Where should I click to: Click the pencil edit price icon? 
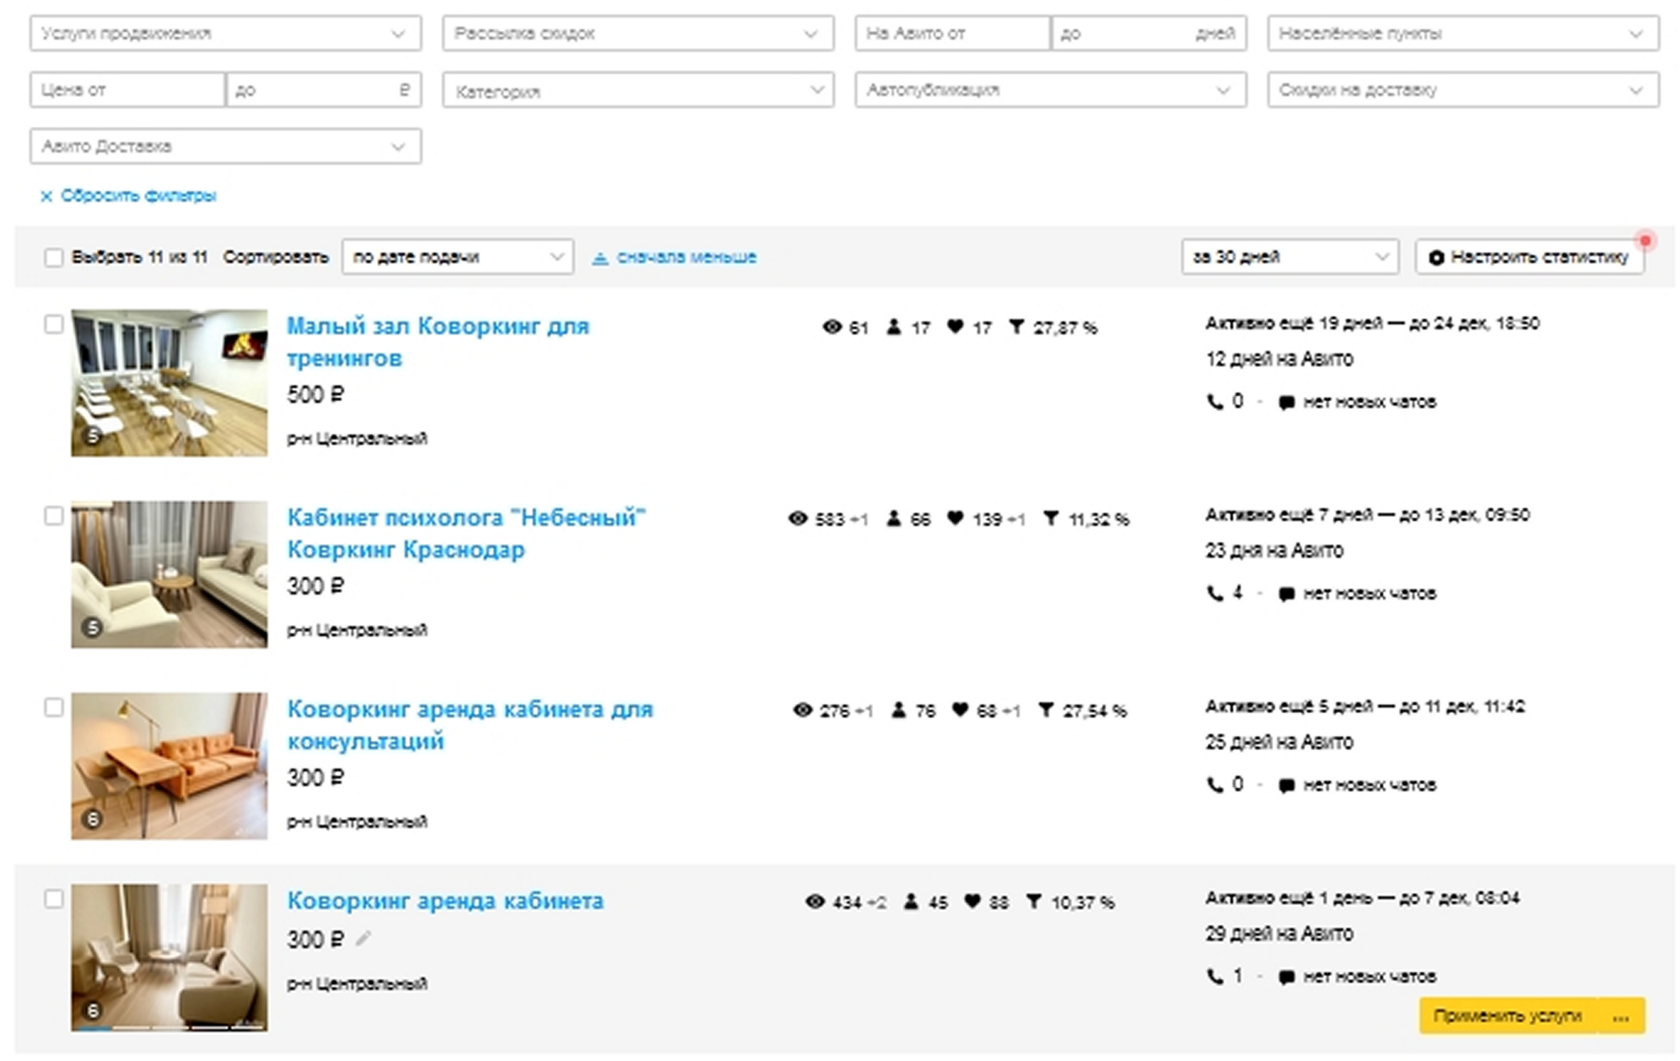pos(363,939)
